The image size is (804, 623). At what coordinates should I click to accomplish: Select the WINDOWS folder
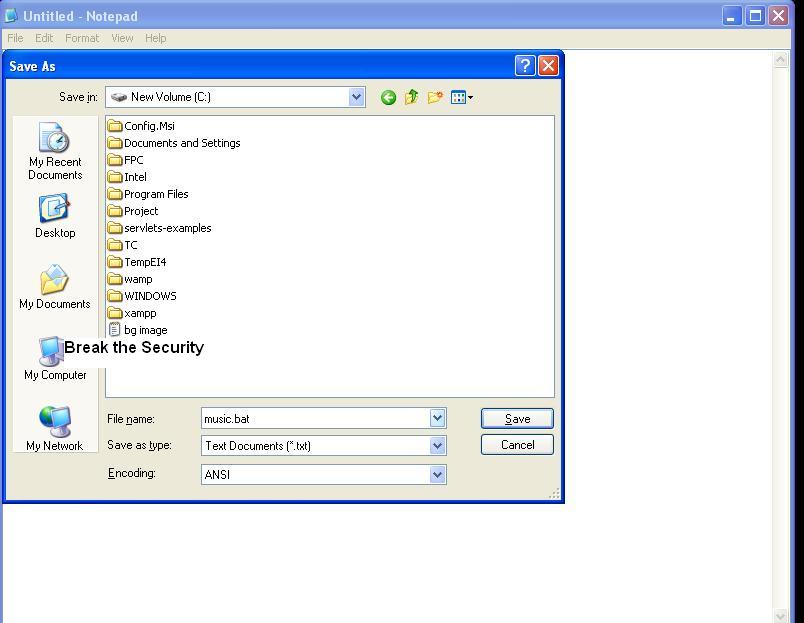(143, 296)
